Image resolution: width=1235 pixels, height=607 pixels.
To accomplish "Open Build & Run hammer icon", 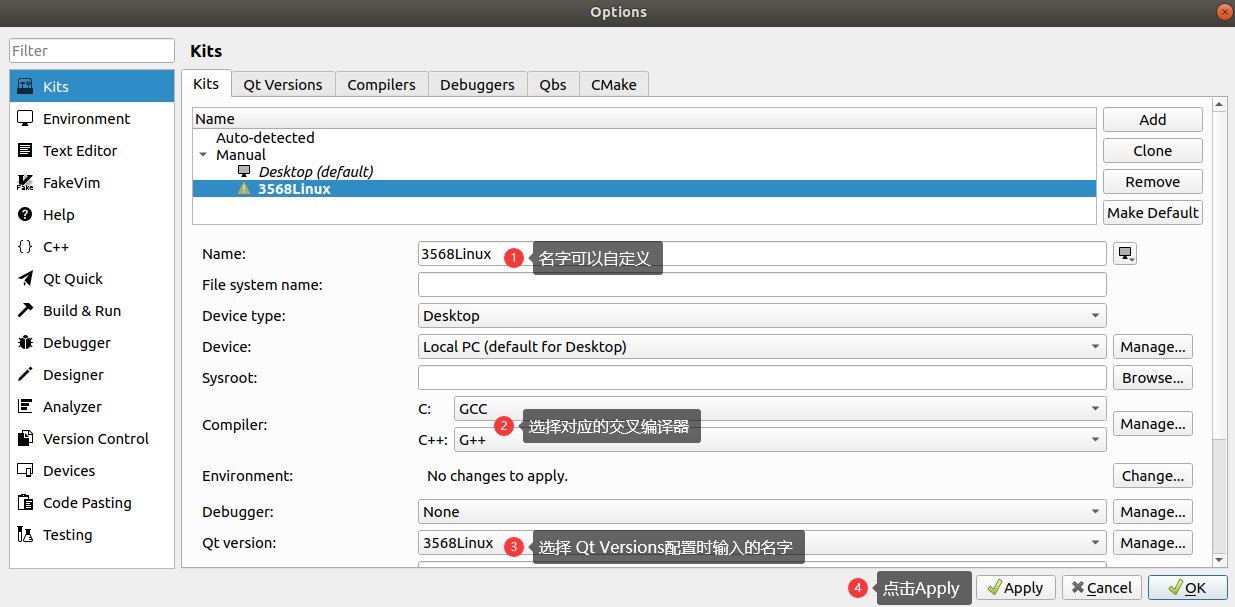I will coord(26,311).
